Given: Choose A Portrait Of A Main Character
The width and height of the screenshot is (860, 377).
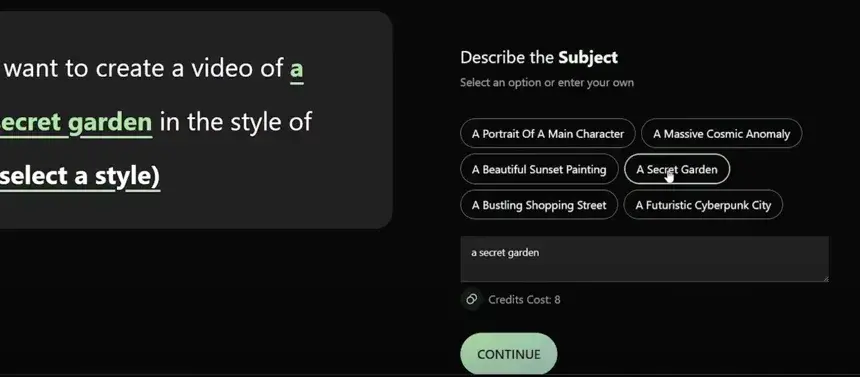Looking at the screenshot, I should point(547,133).
